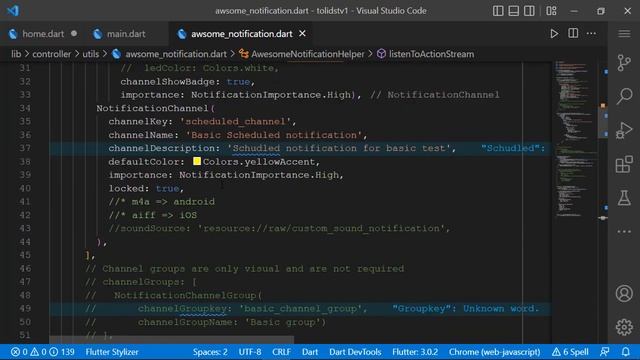Toggle primary side bar layout button

coord(498,11)
